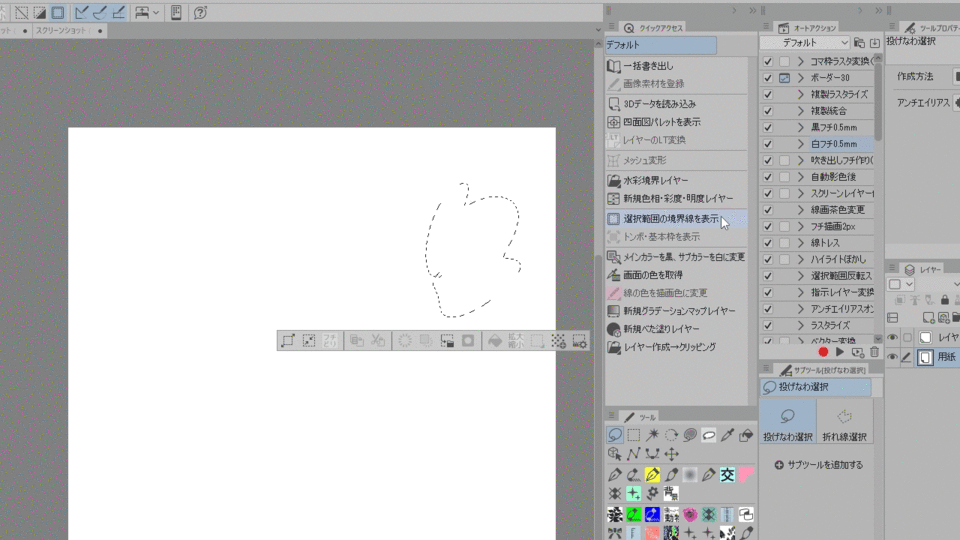This screenshot has height=540, width=960.
Task: Uncheck the 白フチ0.5mm action checkbox
Action: [x=768, y=144]
